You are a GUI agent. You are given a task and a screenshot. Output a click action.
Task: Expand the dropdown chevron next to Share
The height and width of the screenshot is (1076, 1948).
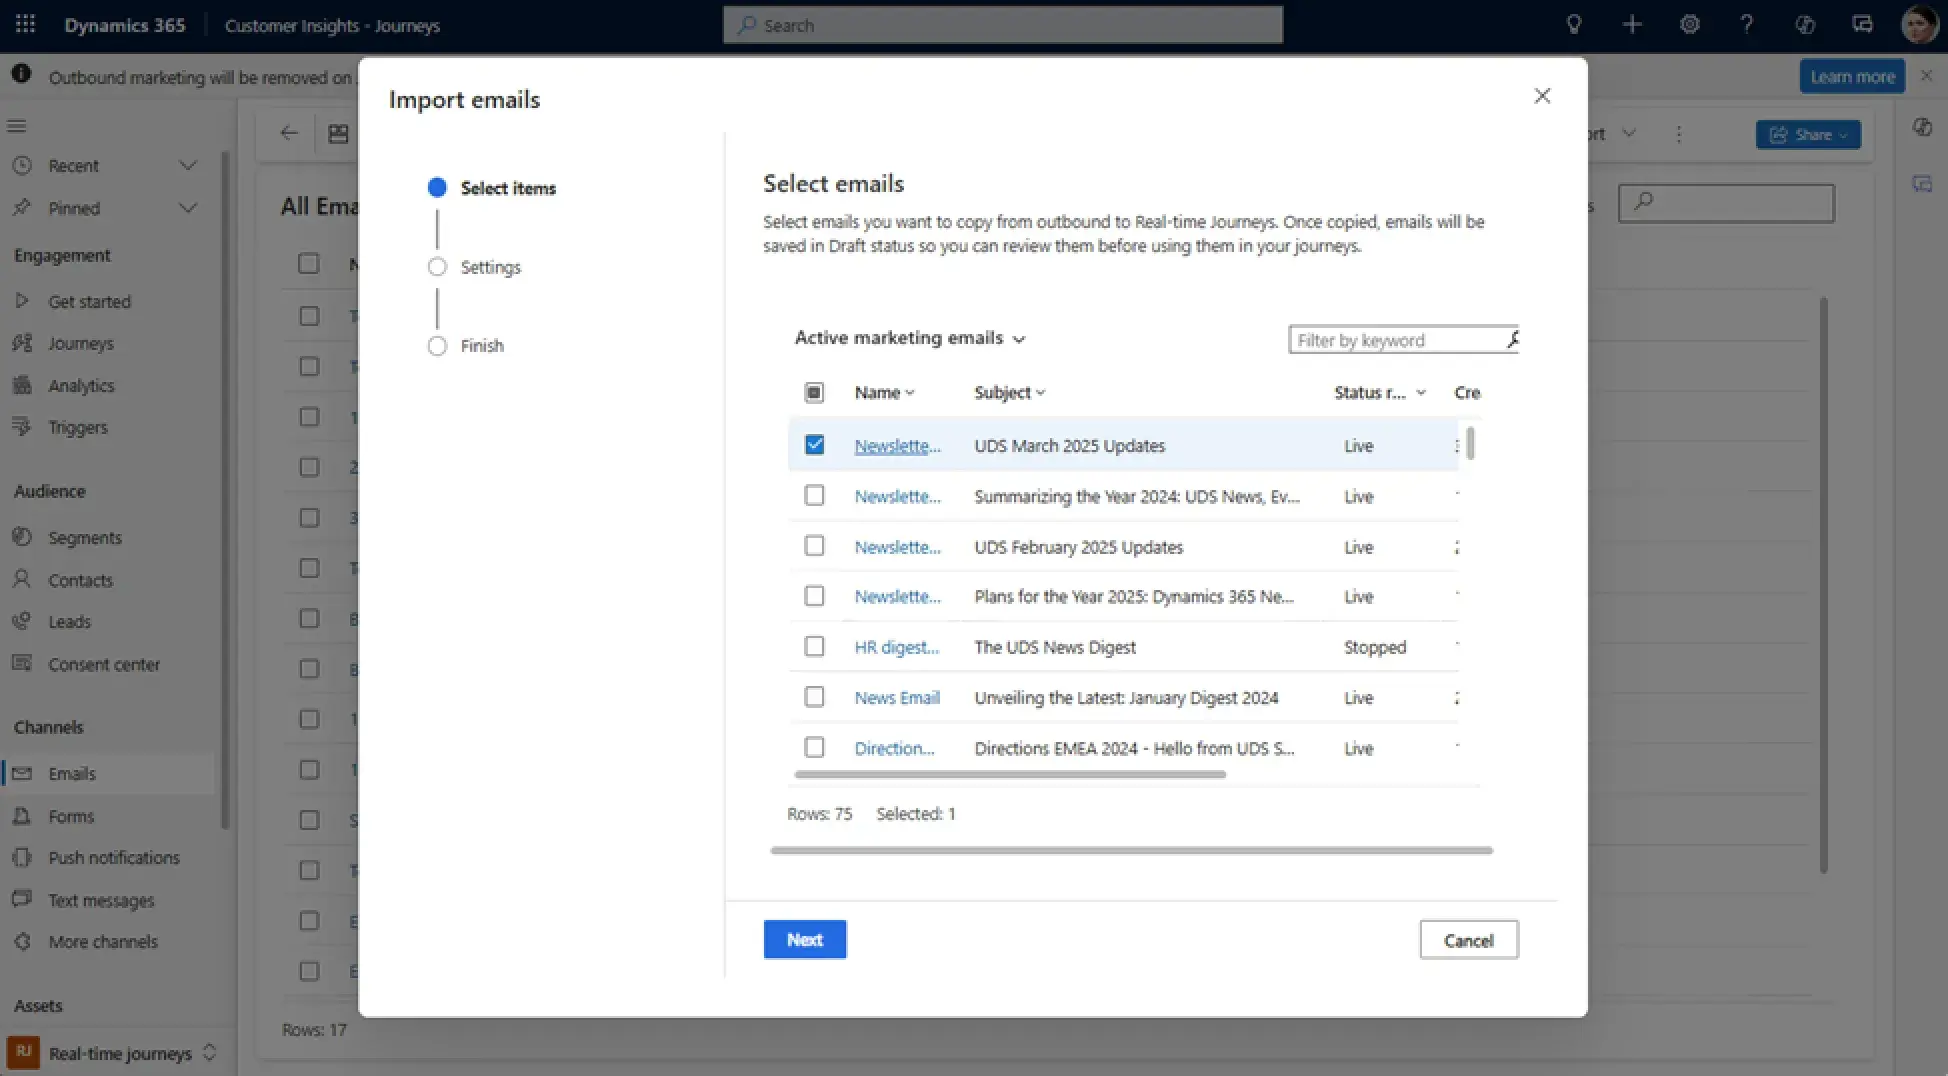coord(1843,135)
